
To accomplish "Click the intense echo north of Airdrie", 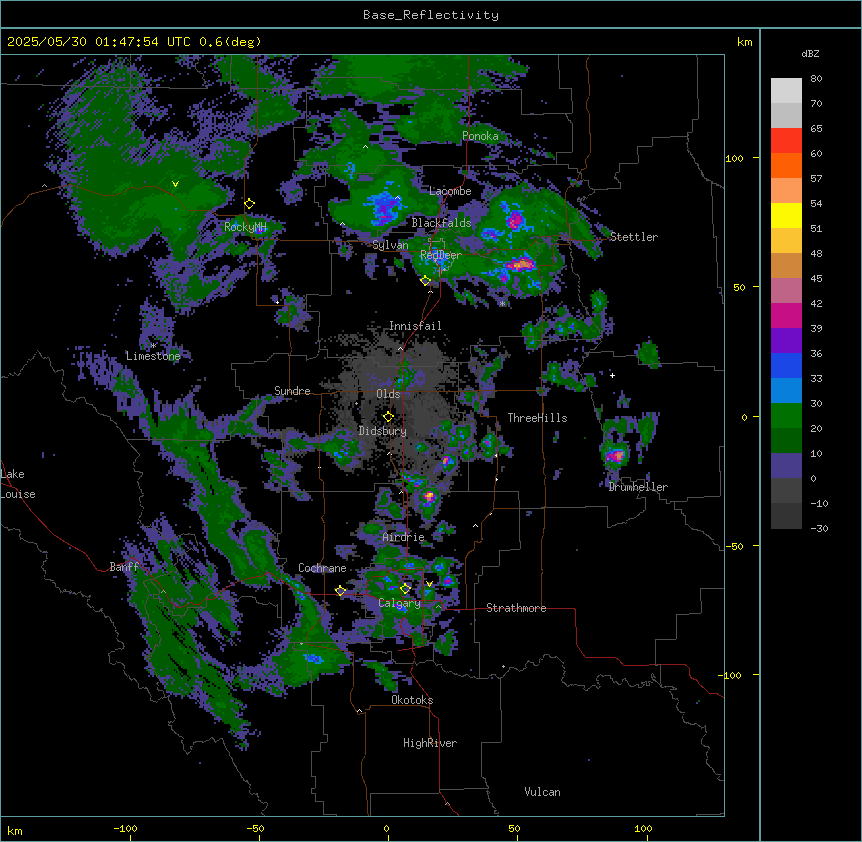I will click(x=429, y=497).
